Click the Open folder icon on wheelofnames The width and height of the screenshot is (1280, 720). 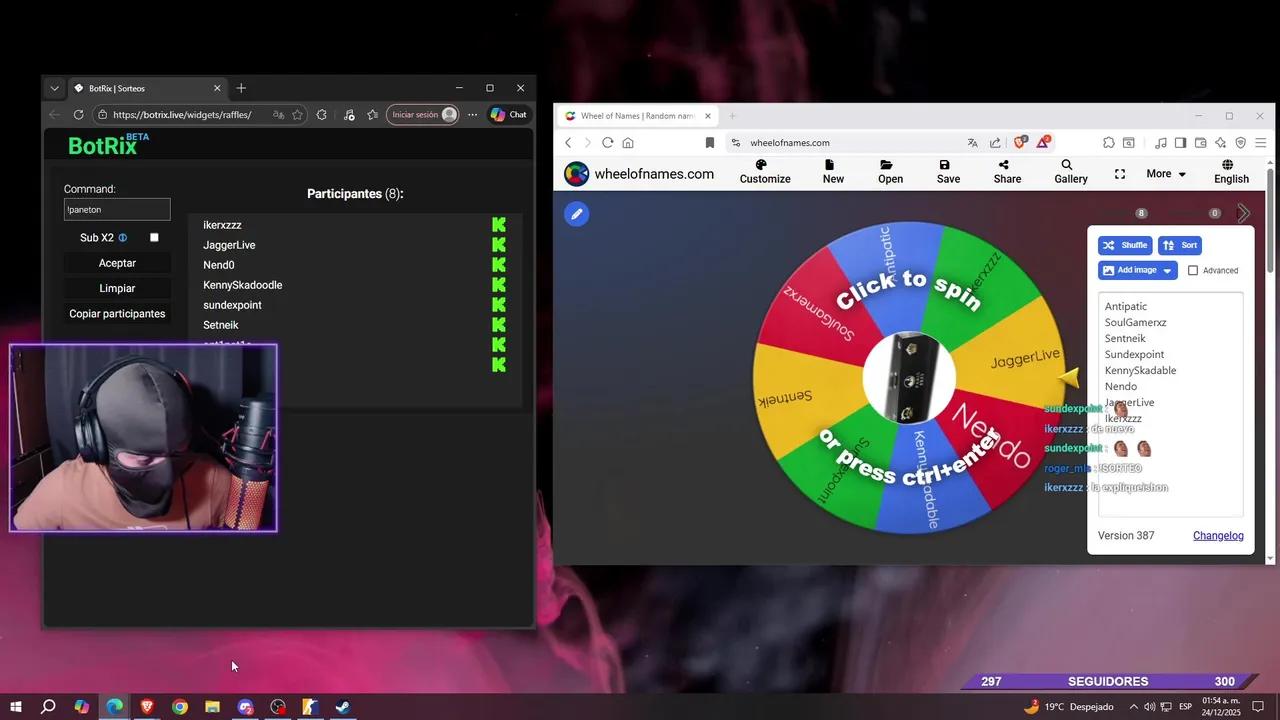pos(890,172)
